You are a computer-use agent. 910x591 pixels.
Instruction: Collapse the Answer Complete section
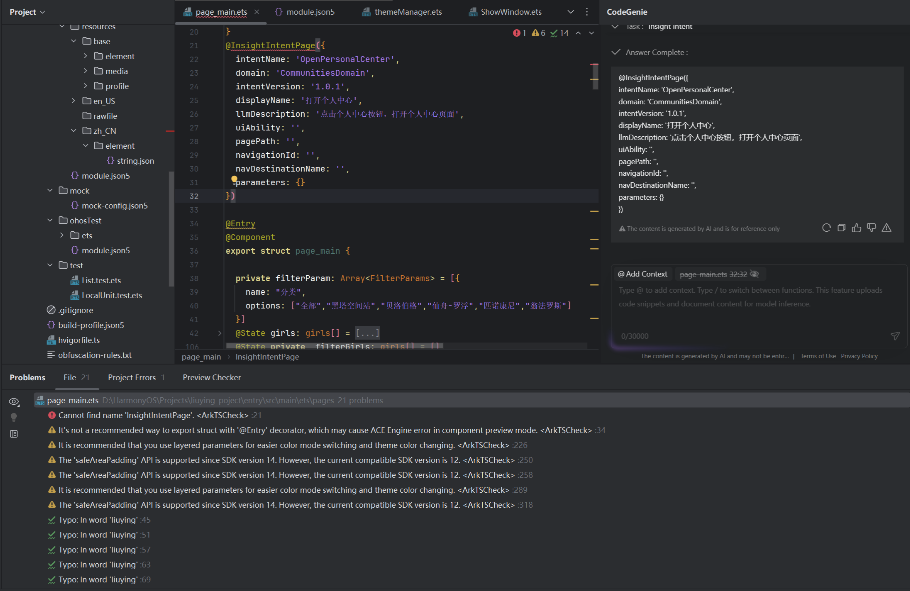pyautogui.click(x=616, y=52)
